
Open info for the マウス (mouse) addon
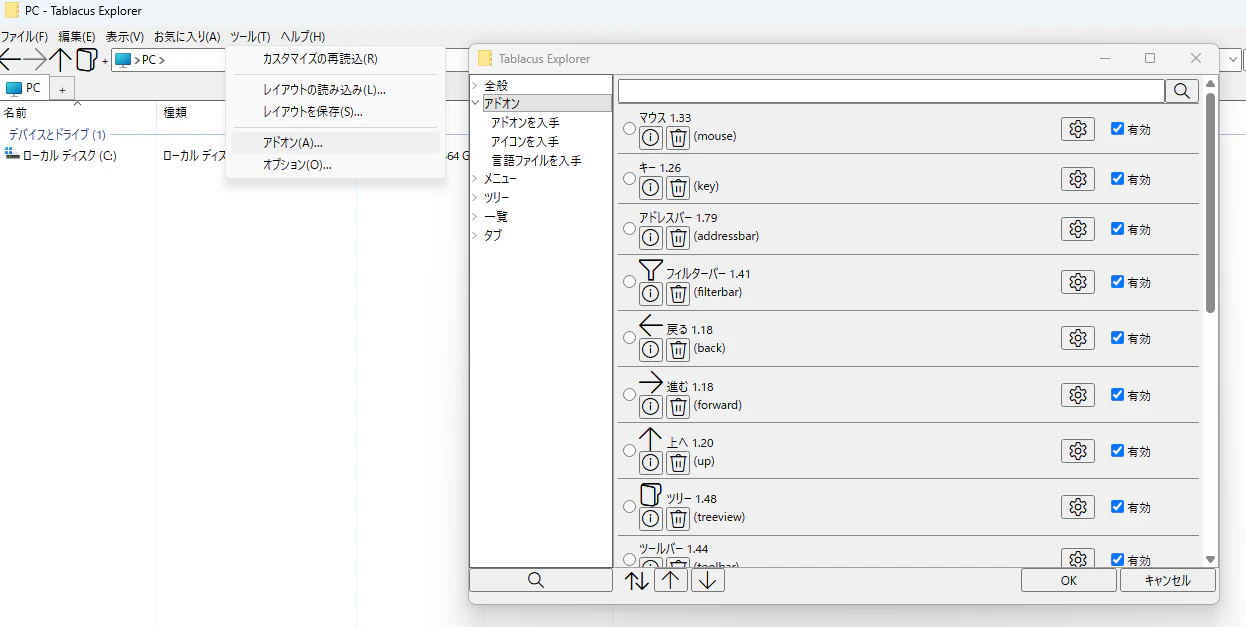pos(650,136)
